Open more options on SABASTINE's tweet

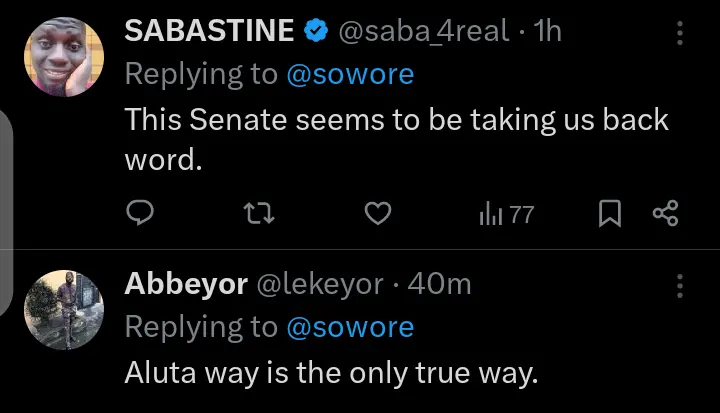(x=680, y=33)
